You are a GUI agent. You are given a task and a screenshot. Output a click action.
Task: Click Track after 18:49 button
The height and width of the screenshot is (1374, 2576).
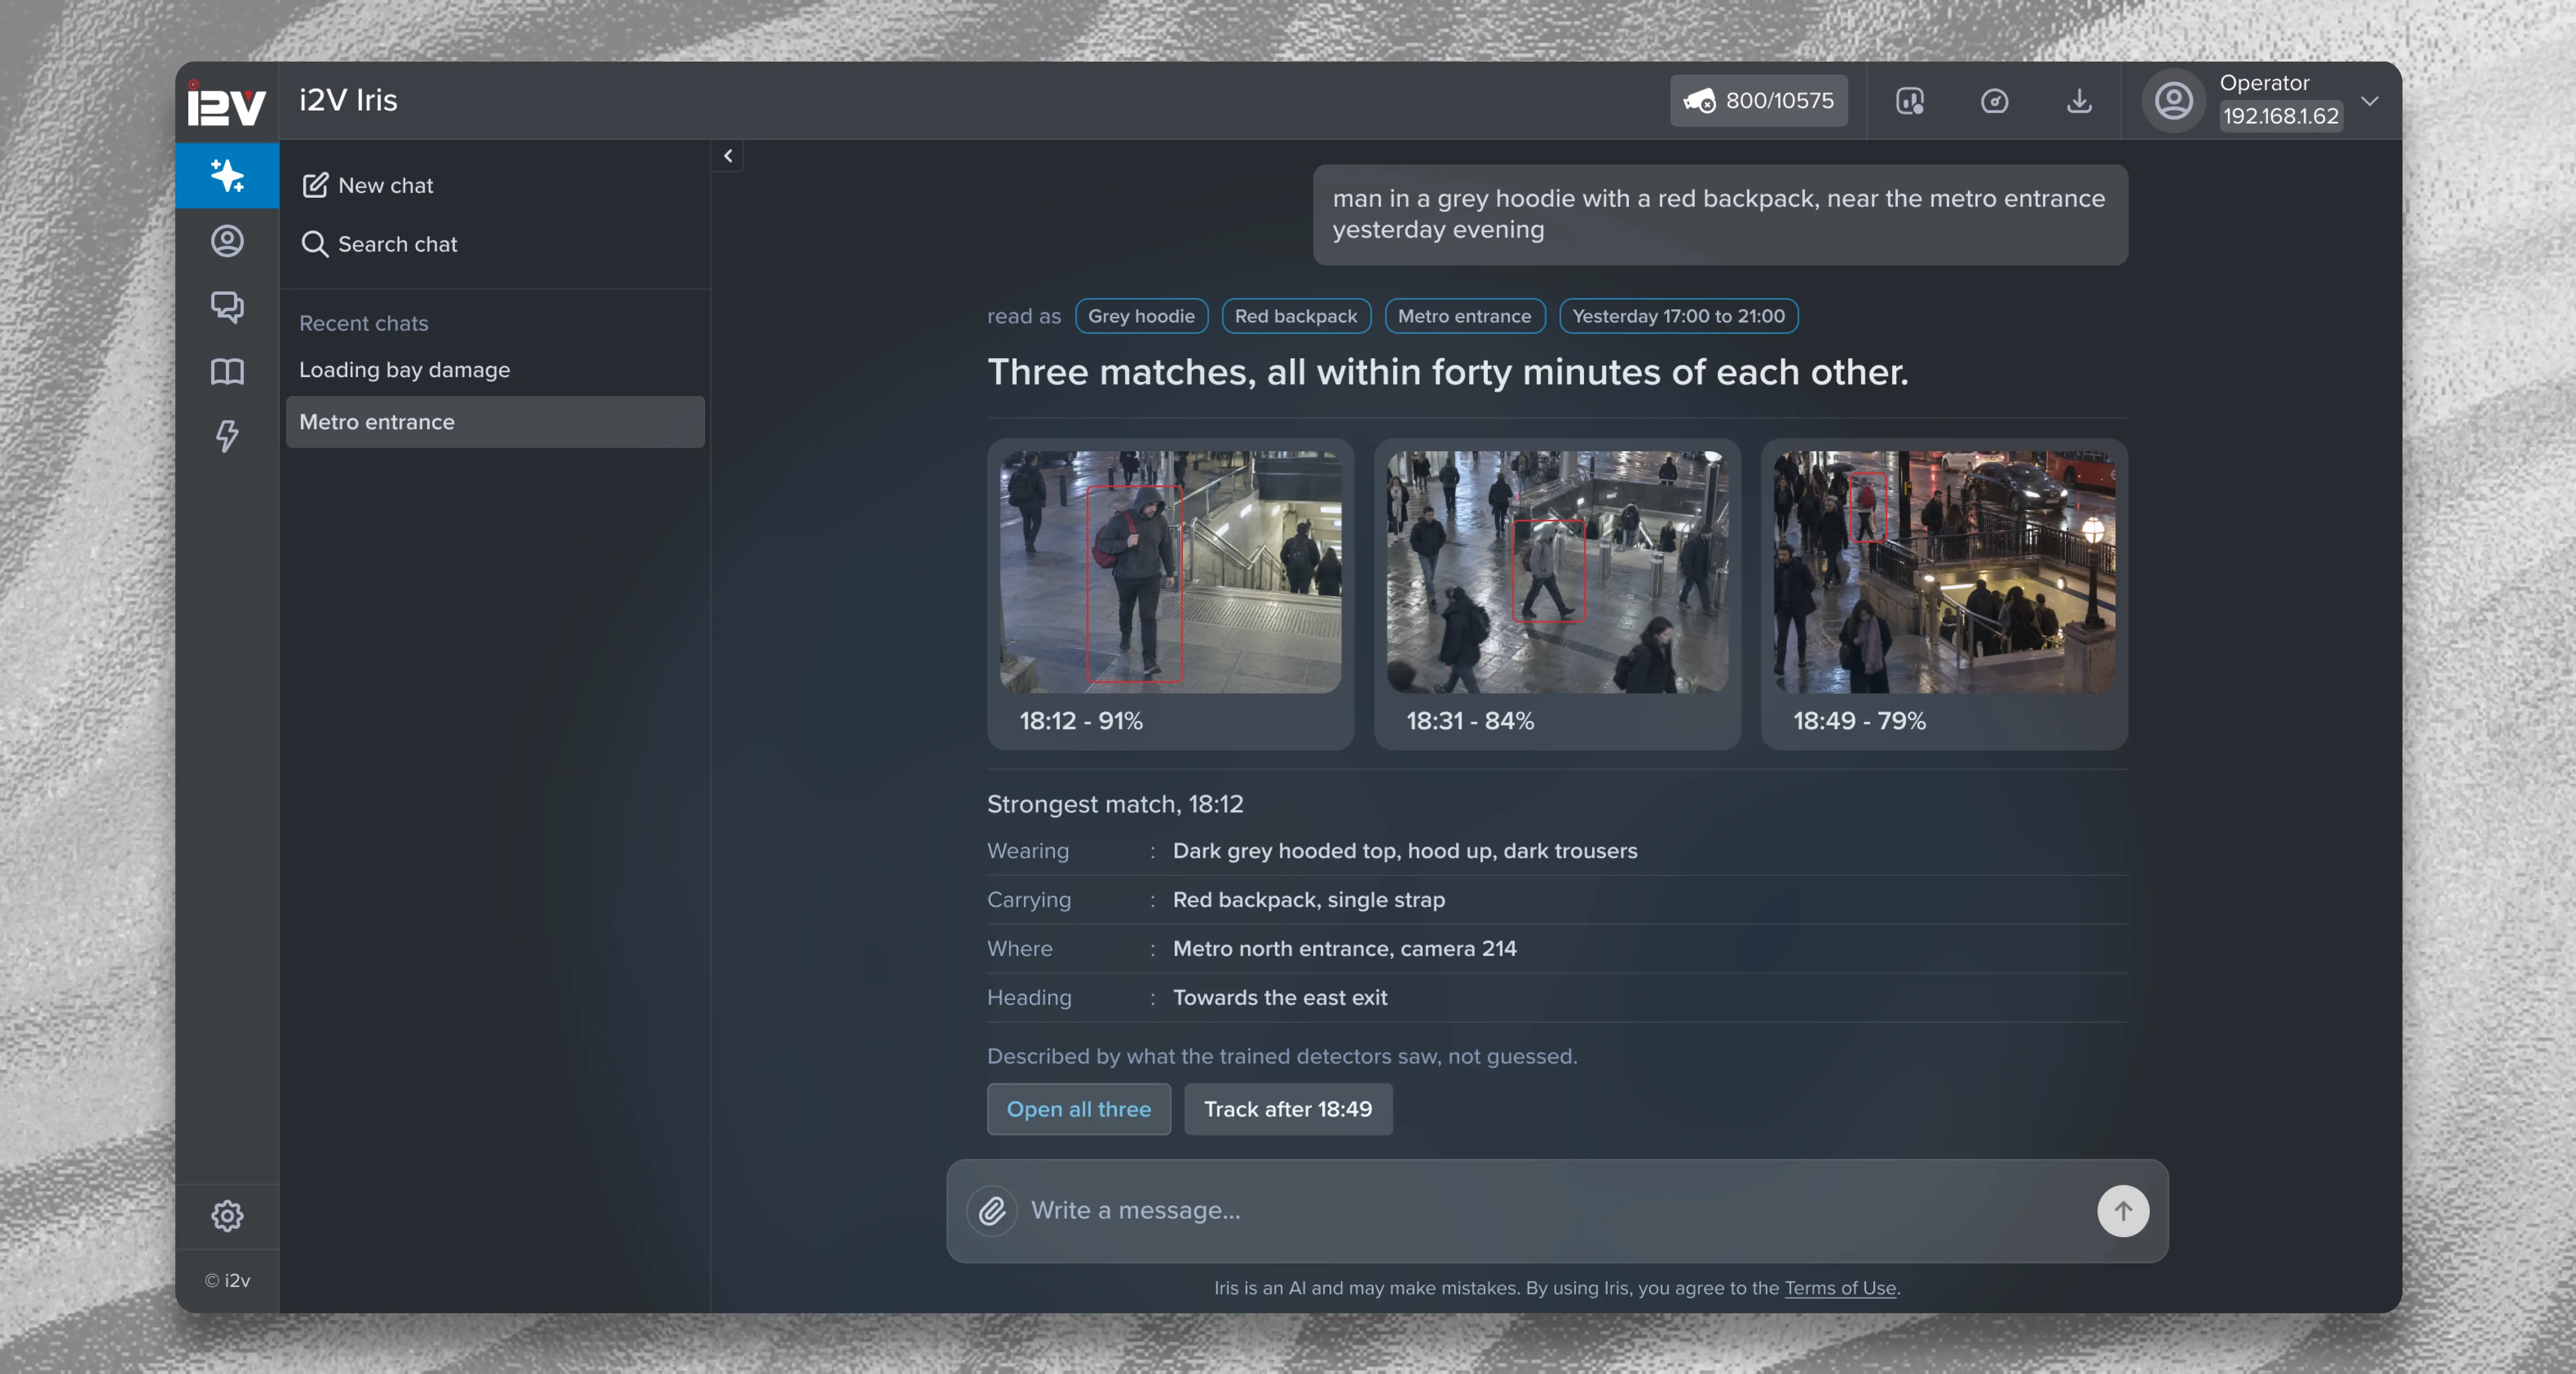pyautogui.click(x=1288, y=1109)
